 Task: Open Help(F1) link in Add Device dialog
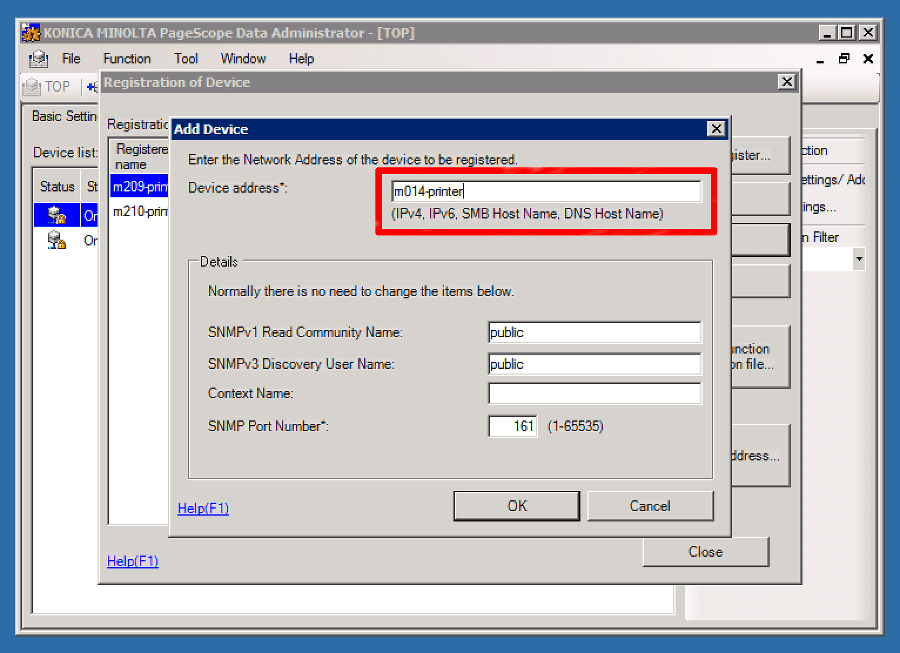click(x=203, y=508)
